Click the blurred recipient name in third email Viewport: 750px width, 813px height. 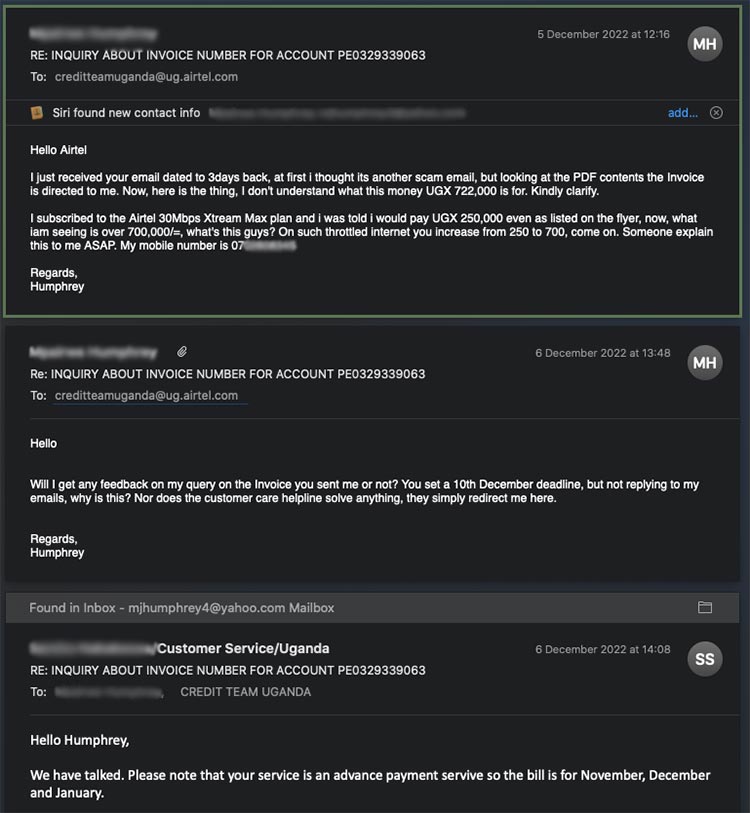[x=109, y=692]
